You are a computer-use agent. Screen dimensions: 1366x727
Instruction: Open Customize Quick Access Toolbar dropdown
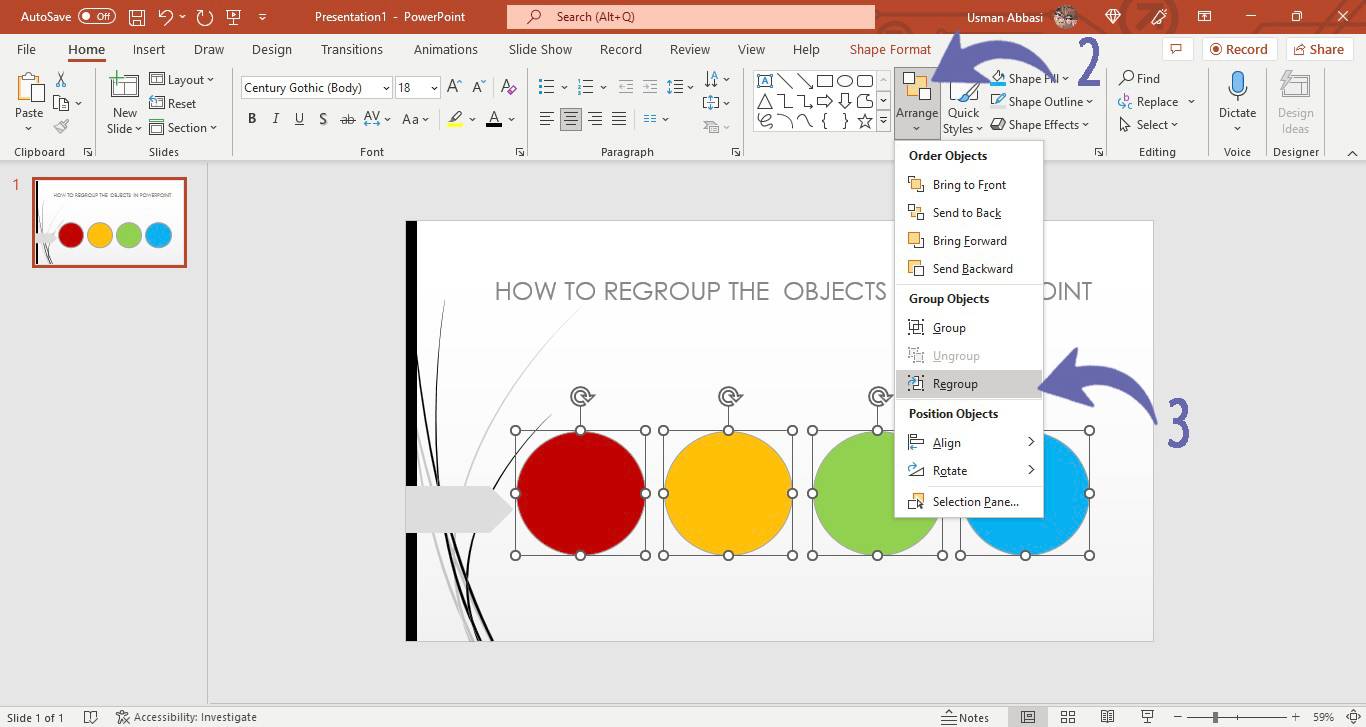[x=262, y=17]
